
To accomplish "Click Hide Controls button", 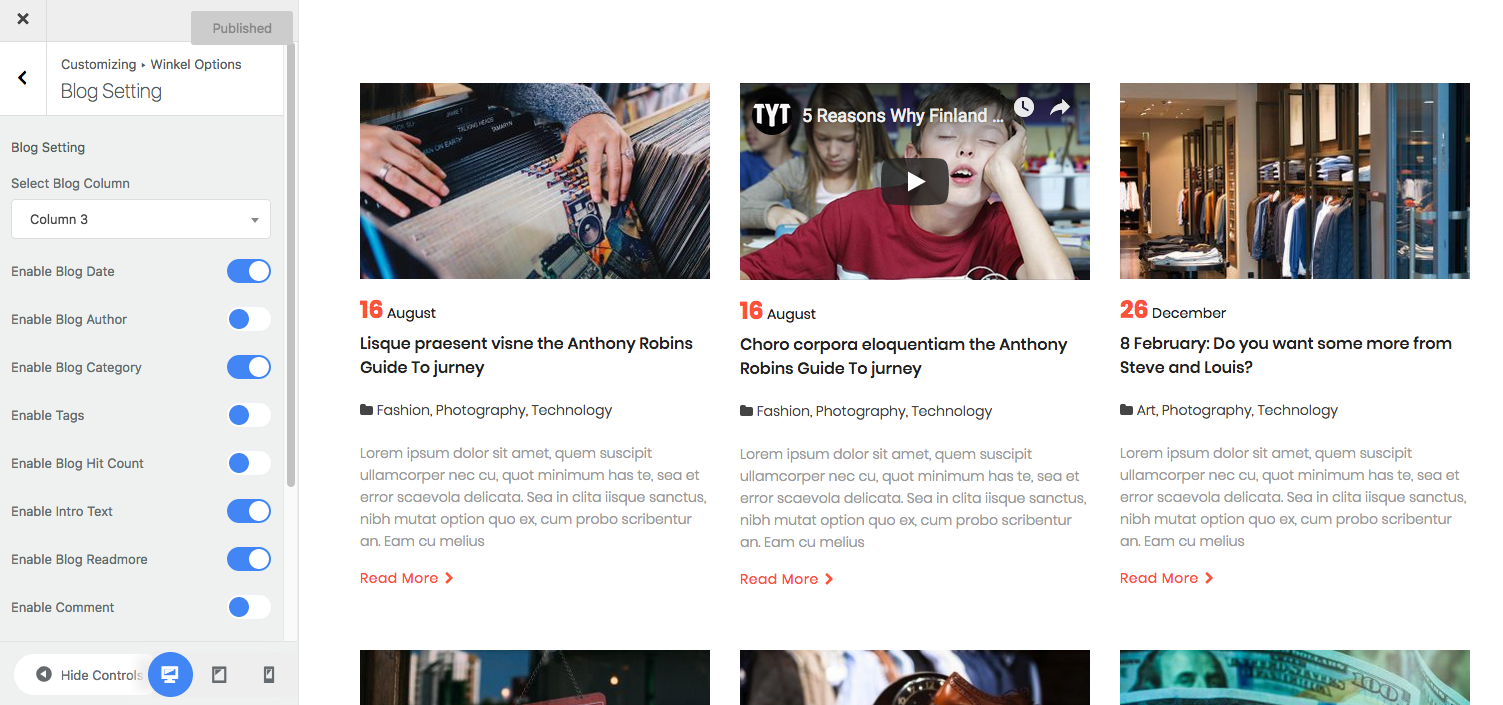I will [x=89, y=675].
